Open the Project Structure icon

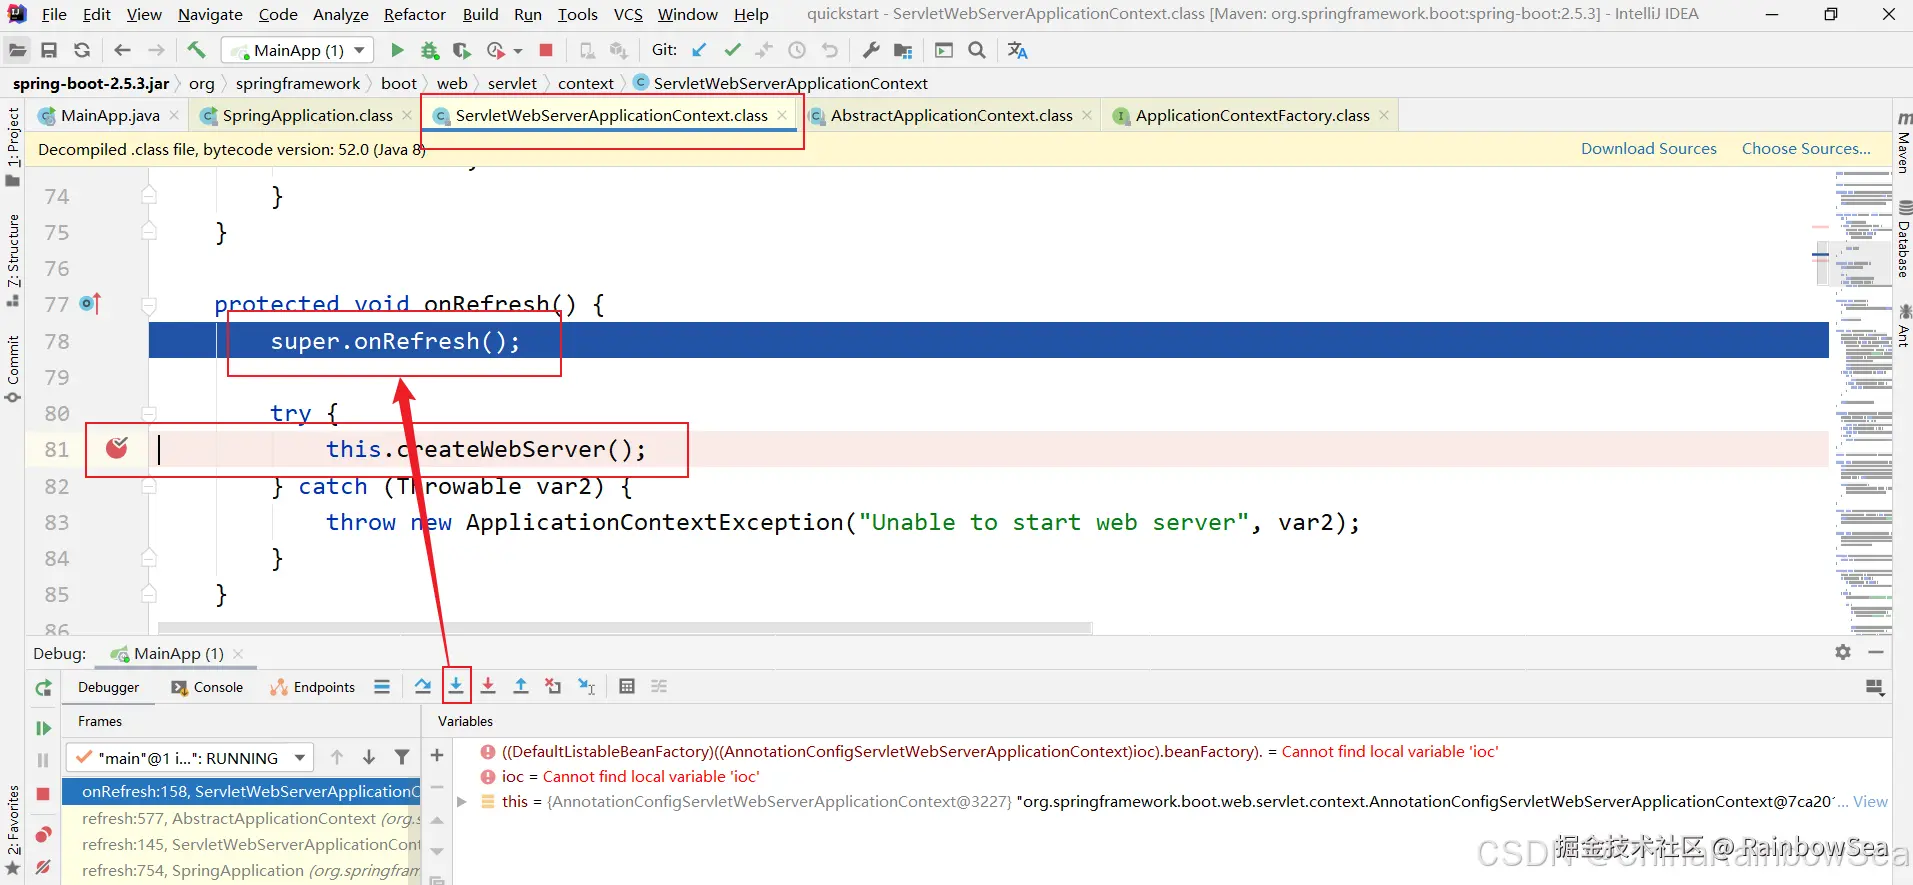903,50
